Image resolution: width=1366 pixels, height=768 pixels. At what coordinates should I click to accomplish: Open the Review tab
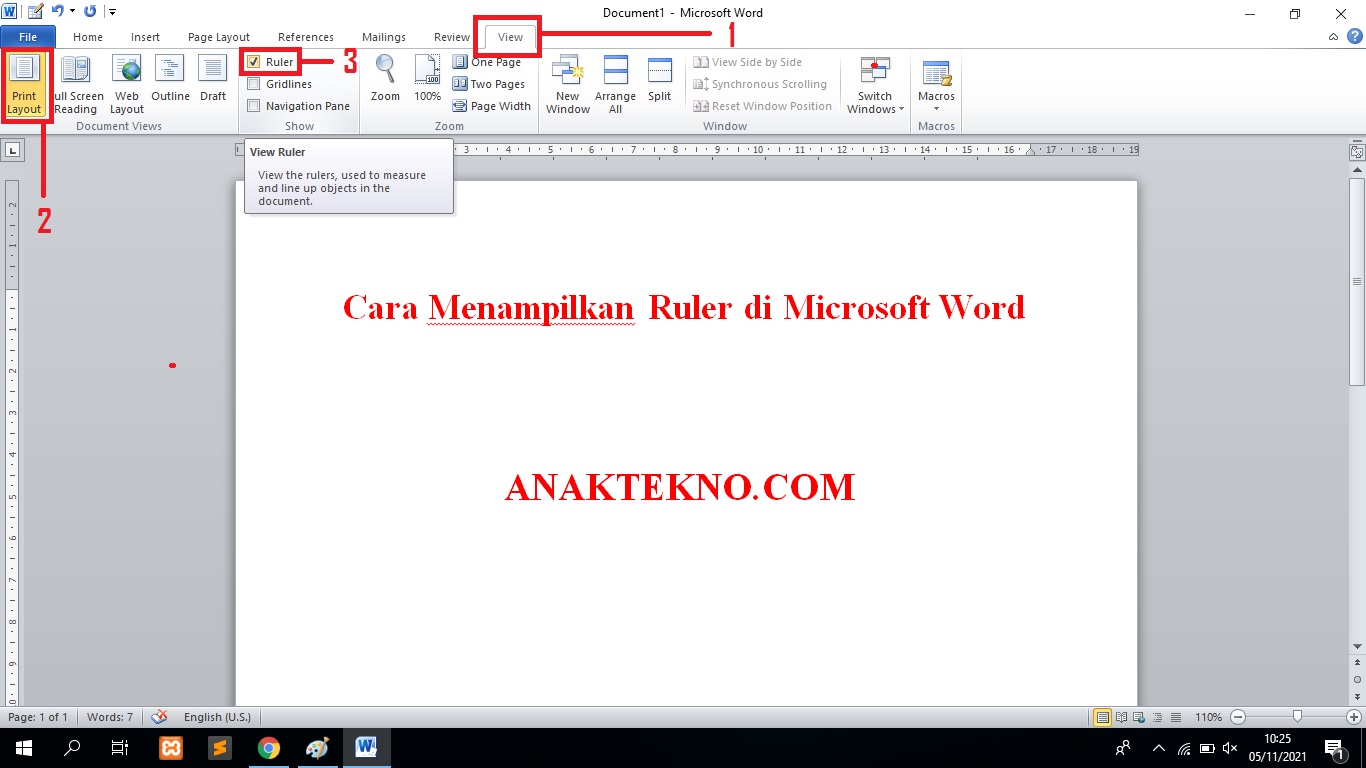coord(452,37)
